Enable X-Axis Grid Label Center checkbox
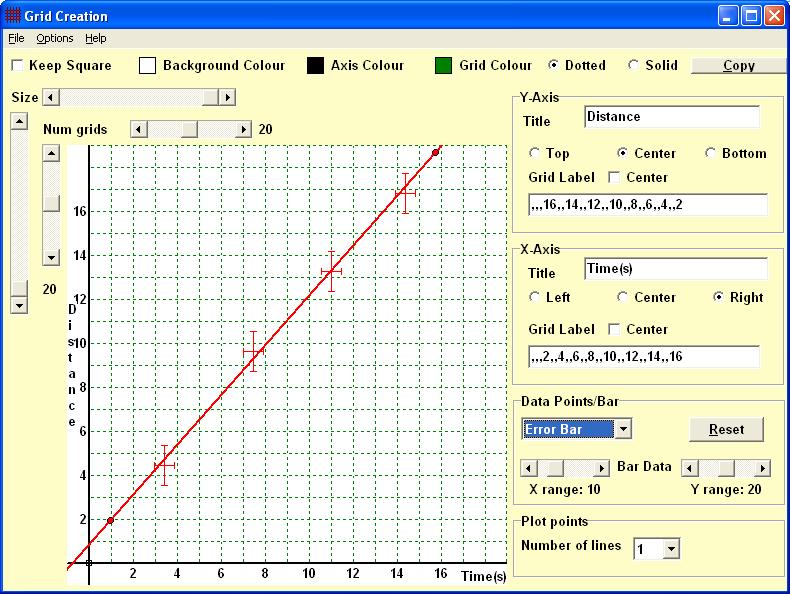 614,329
